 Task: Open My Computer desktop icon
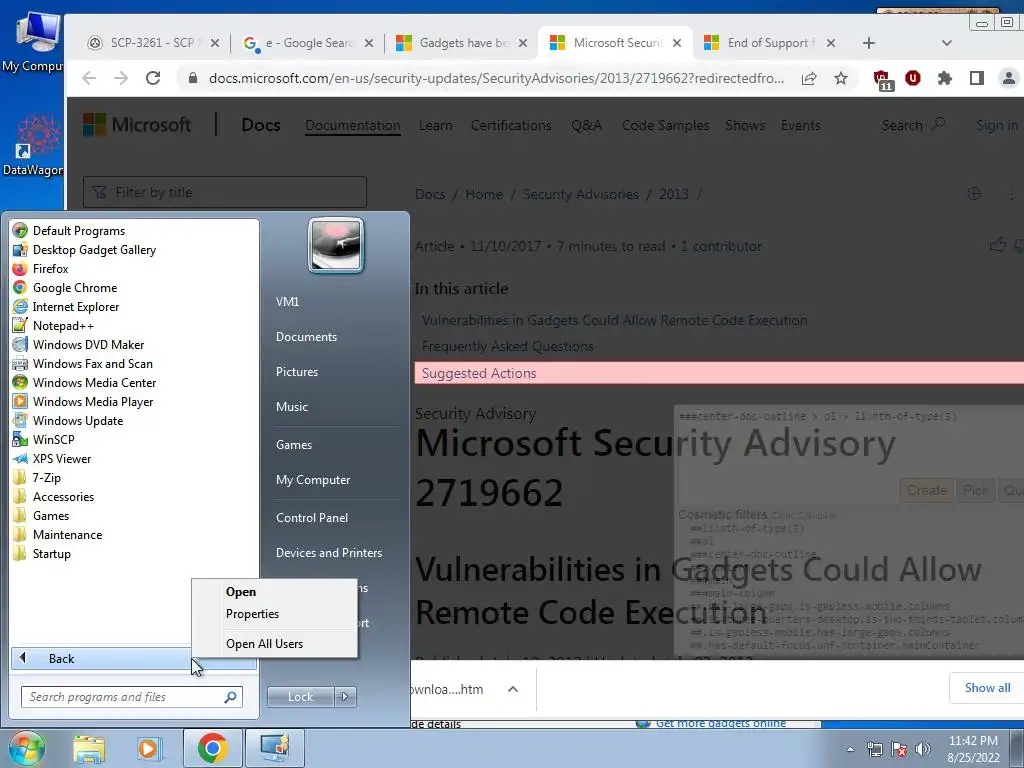tap(33, 42)
